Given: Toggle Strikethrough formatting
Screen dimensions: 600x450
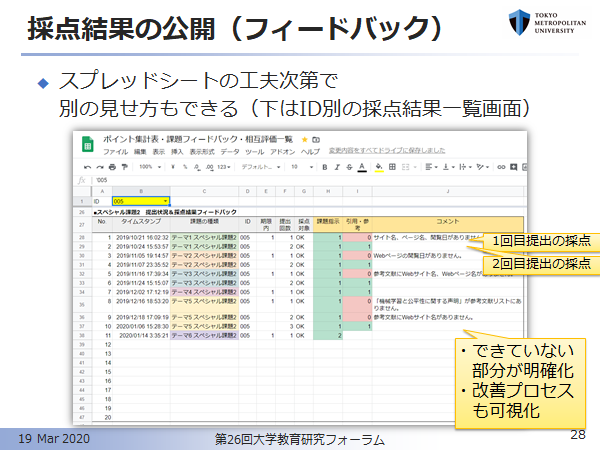Looking at the screenshot, I should click(349, 167).
